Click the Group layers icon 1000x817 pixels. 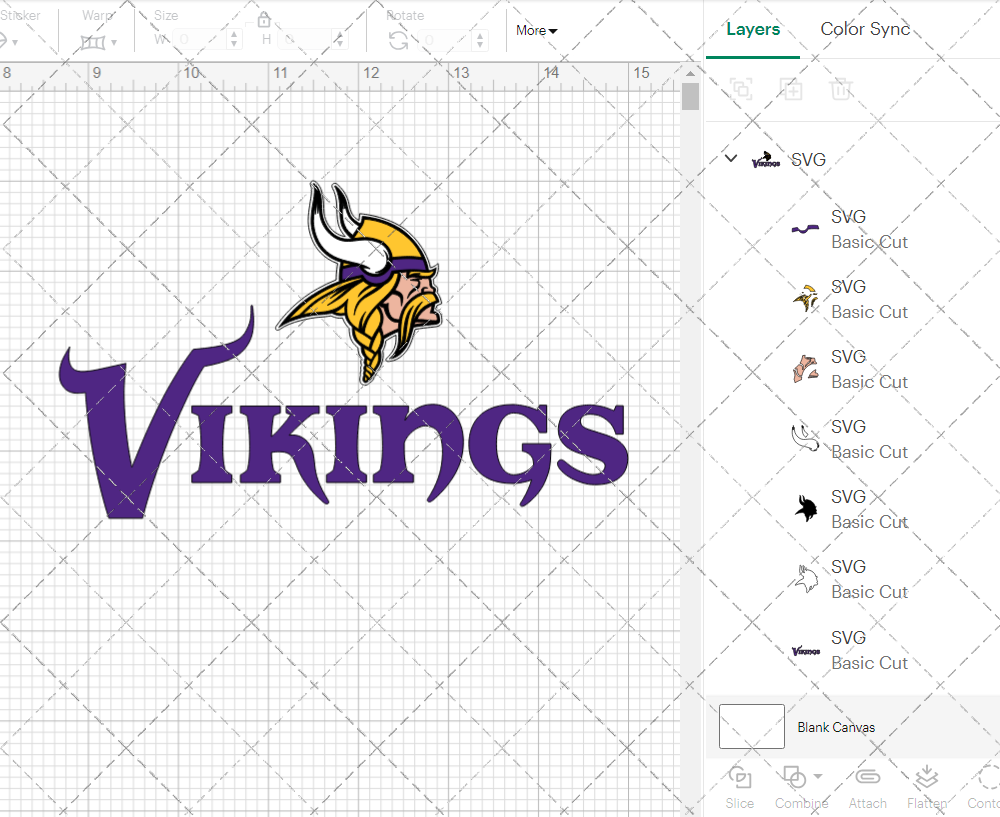coord(740,89)
